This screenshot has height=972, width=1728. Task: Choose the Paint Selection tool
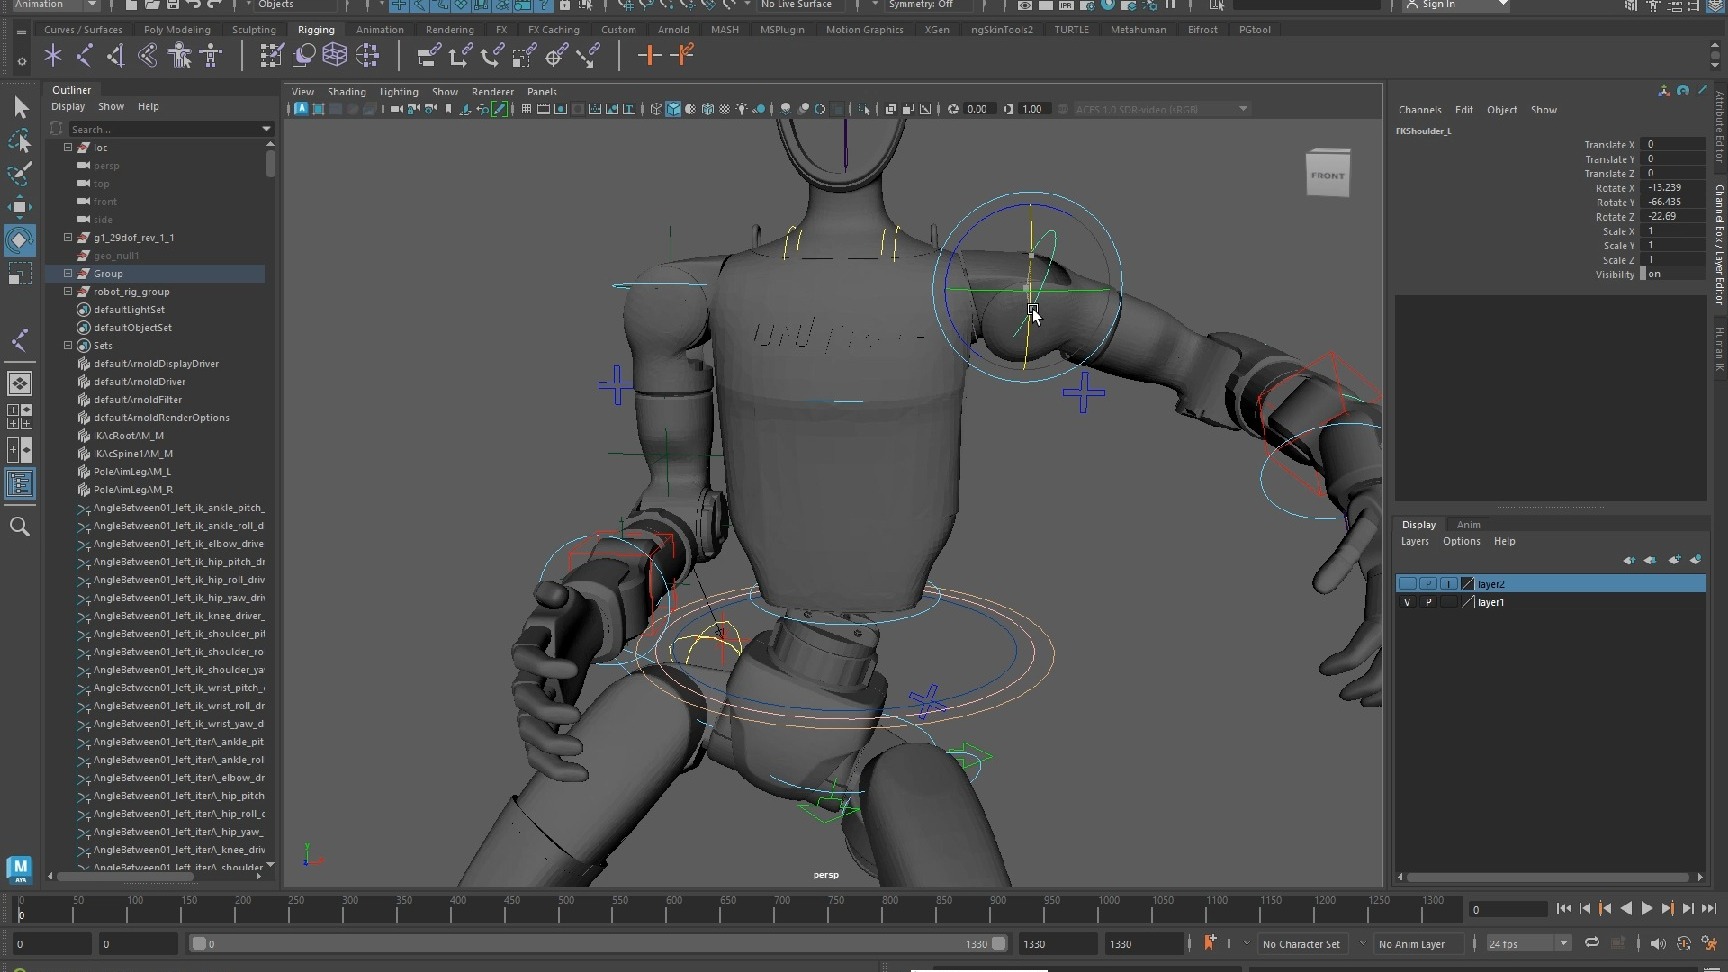[19, 174]
